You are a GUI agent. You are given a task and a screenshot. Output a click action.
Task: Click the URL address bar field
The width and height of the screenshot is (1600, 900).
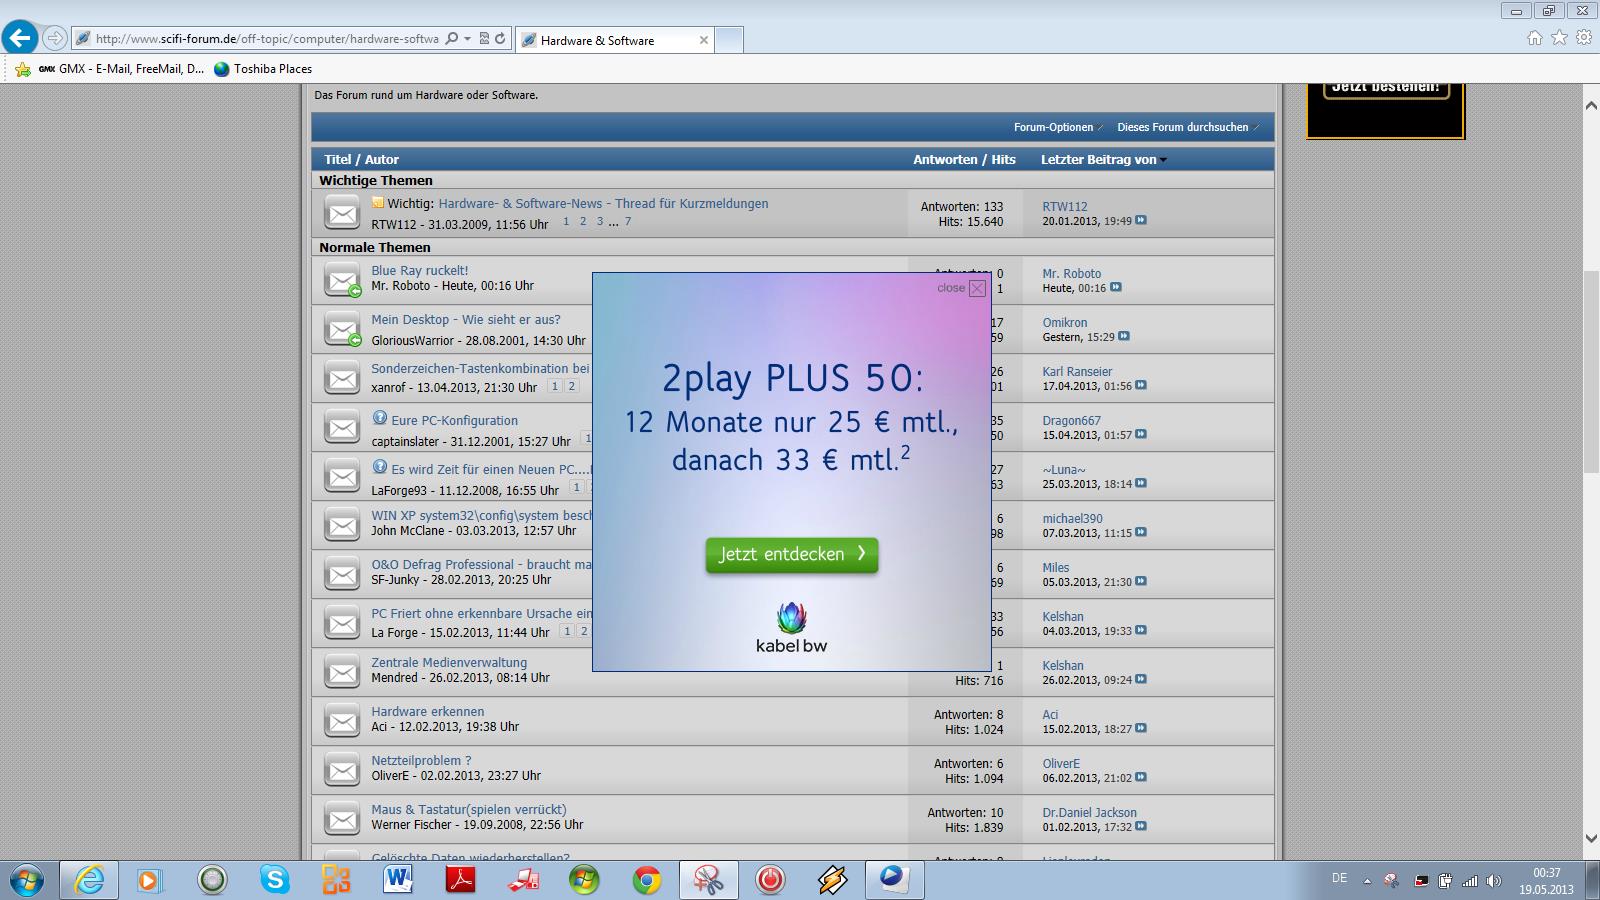(x=266, y=39)
